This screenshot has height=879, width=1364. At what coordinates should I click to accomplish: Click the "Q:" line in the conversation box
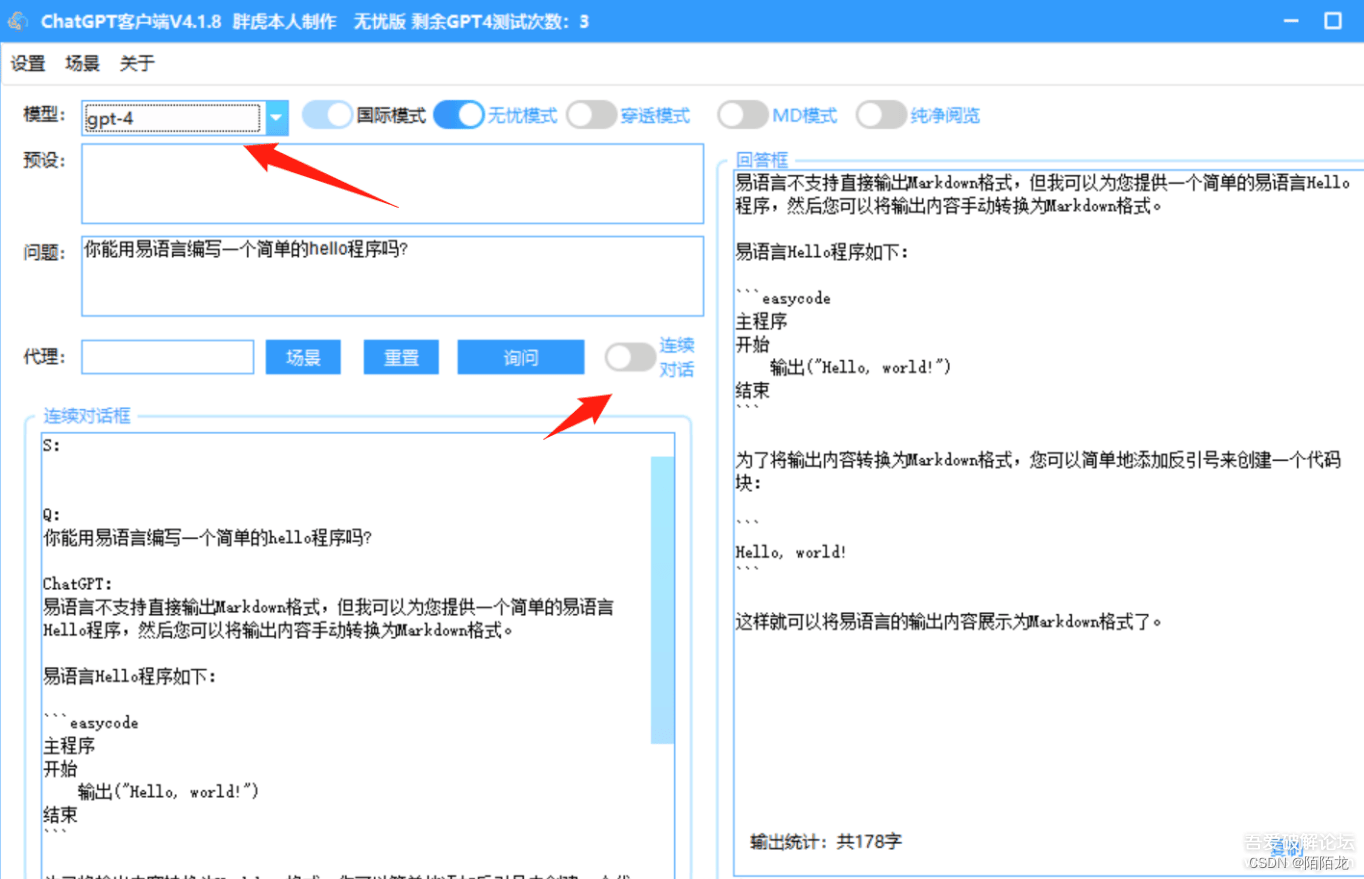coord(52,515)
